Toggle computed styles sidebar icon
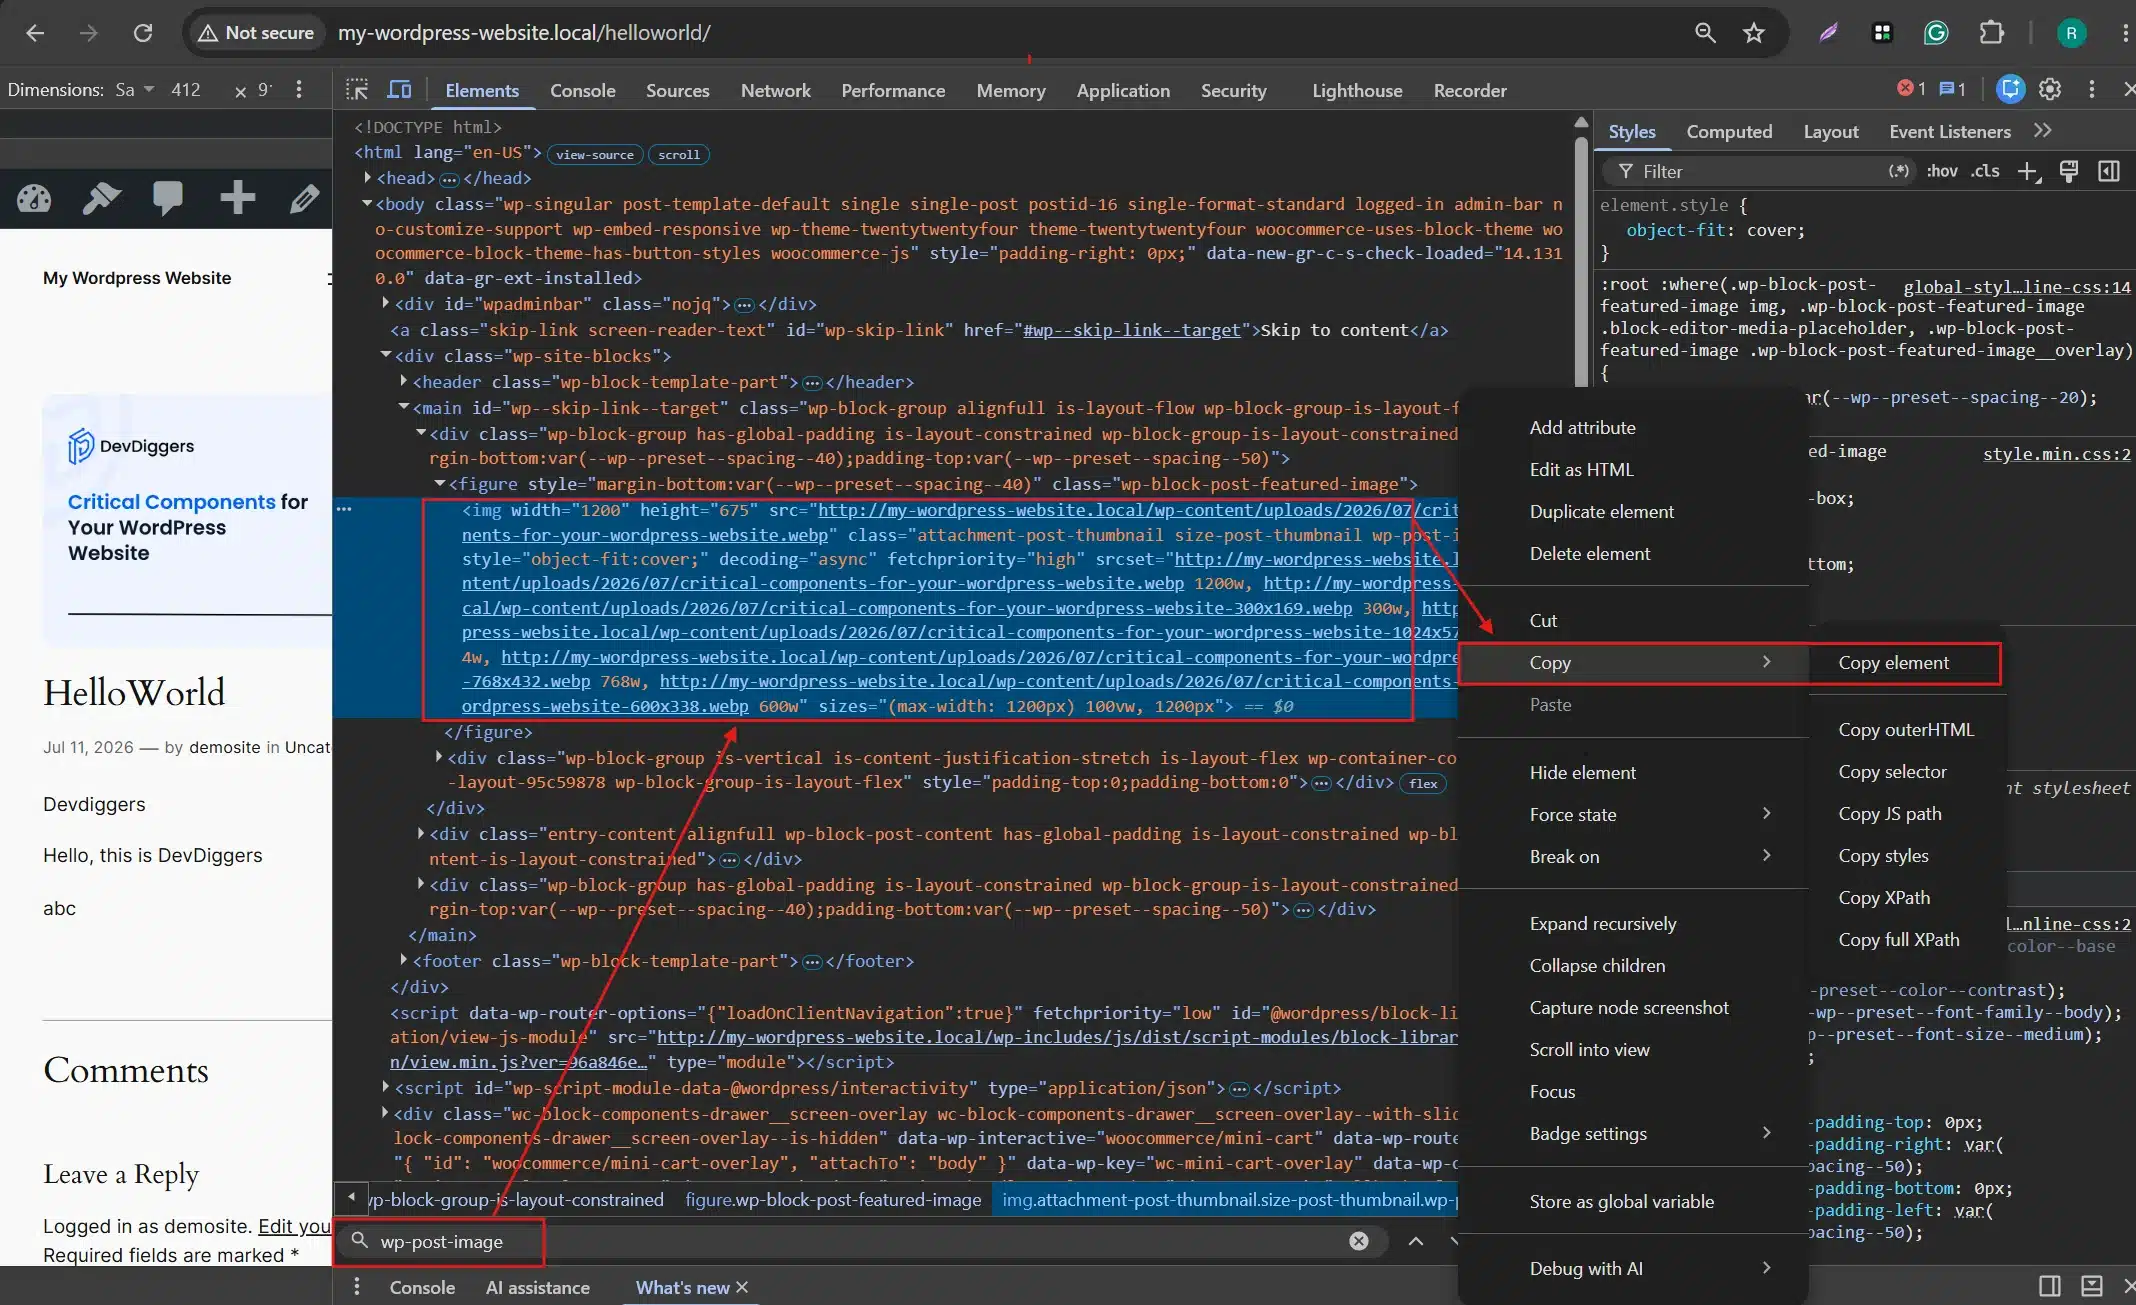The height and width of the screenshot is (1305, 2136). tap(2109, 172)
